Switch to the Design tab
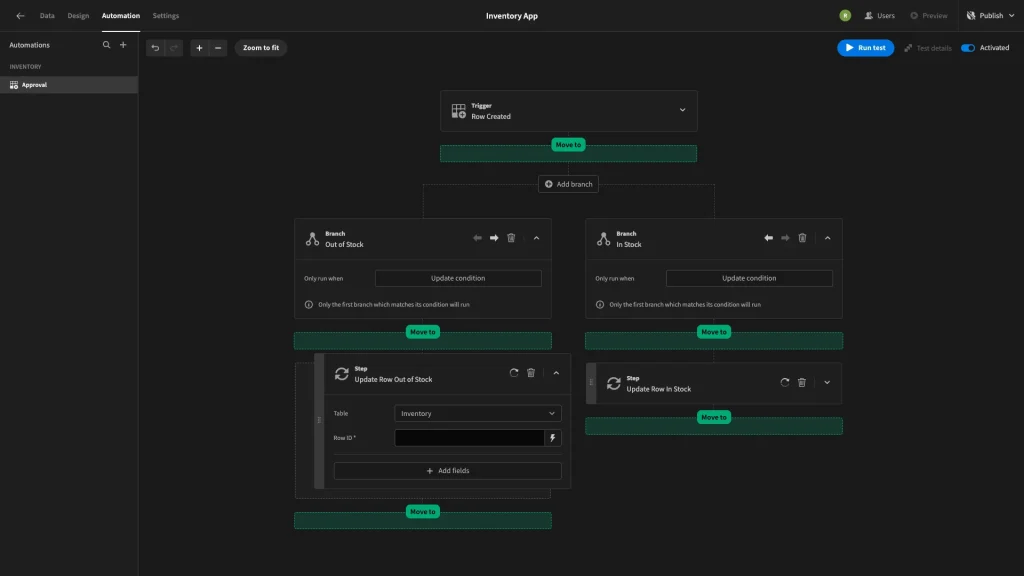The image size is (1024, 576). point(78,16)
